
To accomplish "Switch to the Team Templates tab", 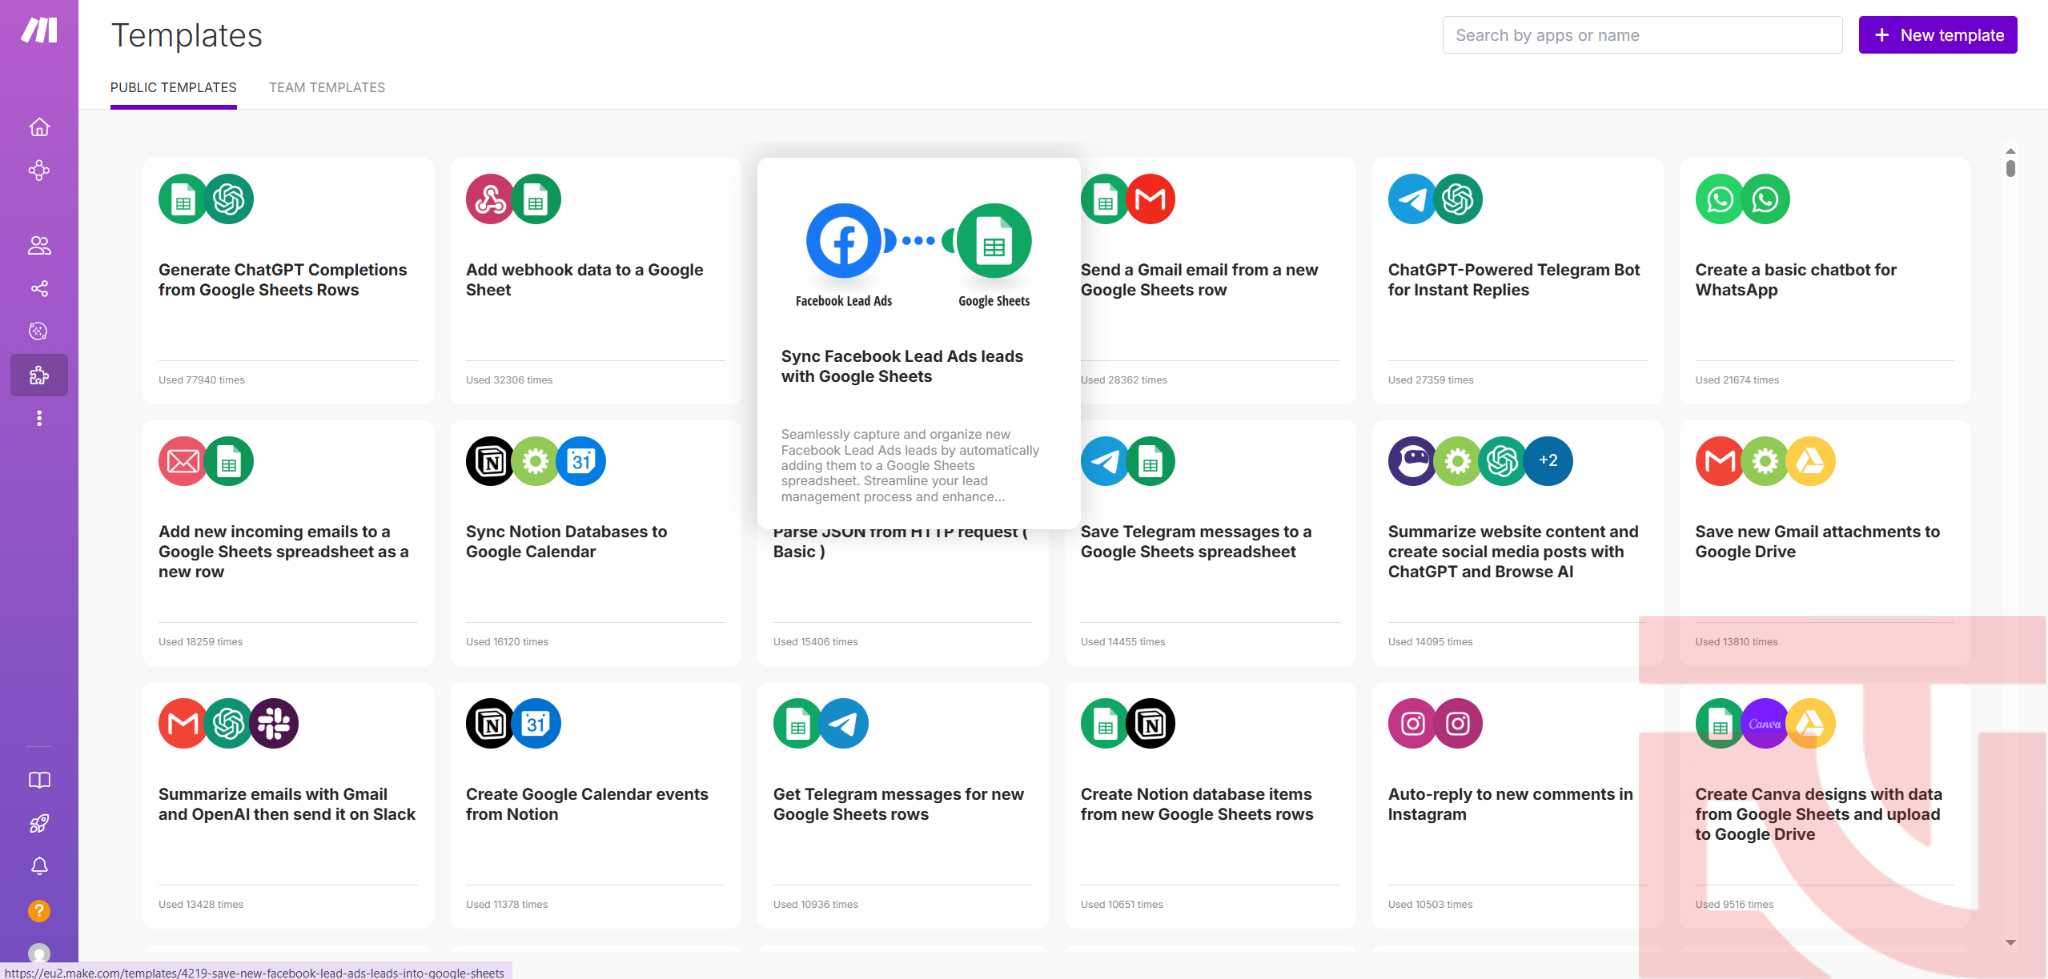I will (327, 88).
